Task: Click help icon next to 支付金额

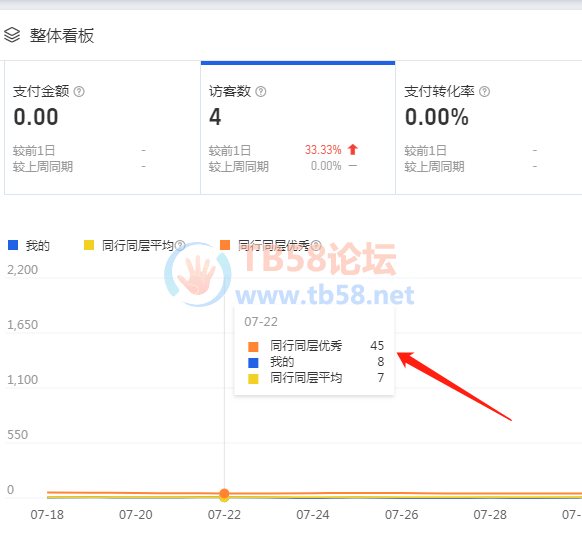Action: pos(79,91)
